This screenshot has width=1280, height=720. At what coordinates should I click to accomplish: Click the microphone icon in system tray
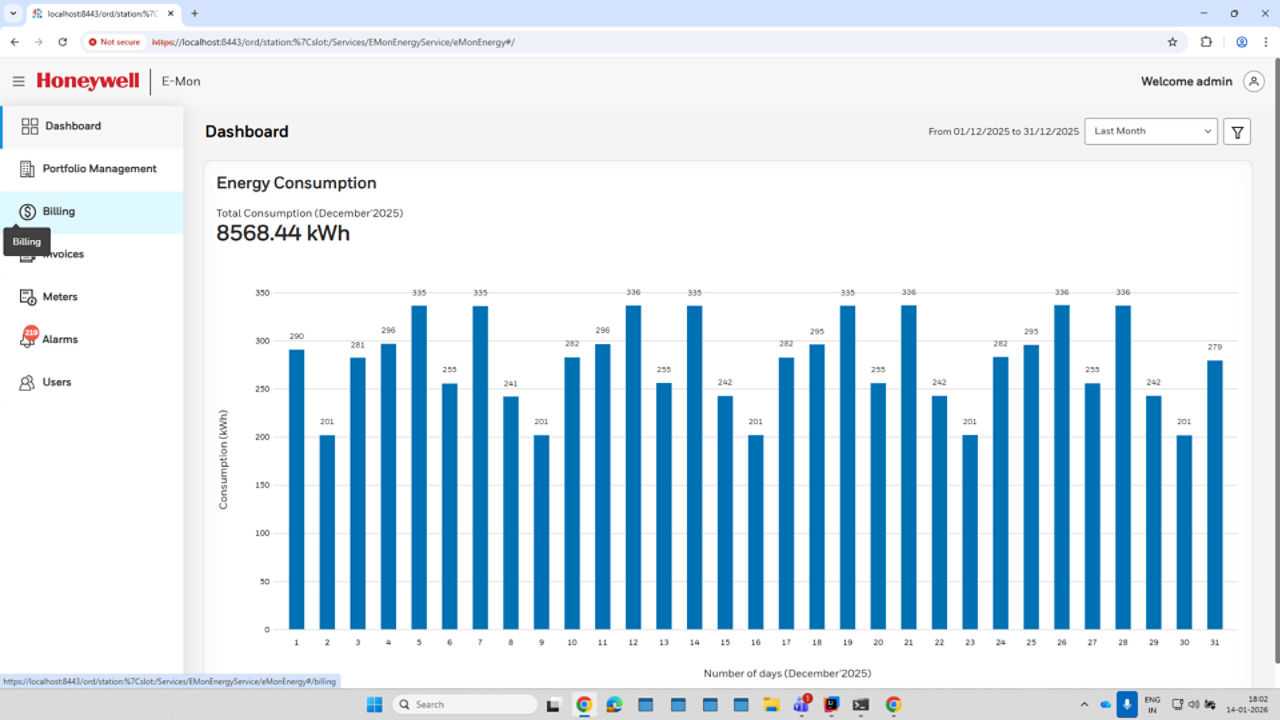click(1127, 704)
